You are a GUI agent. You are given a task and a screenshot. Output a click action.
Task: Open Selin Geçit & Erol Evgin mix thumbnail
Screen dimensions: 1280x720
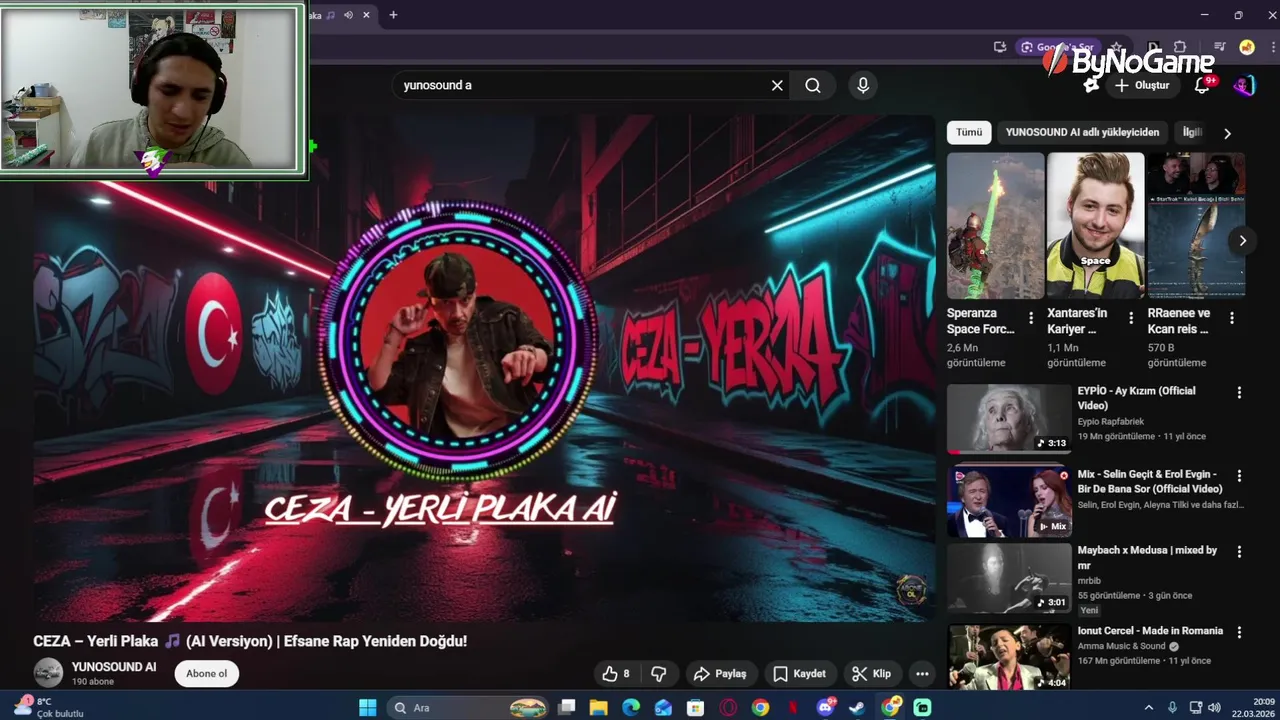(x=1009, y=502)
